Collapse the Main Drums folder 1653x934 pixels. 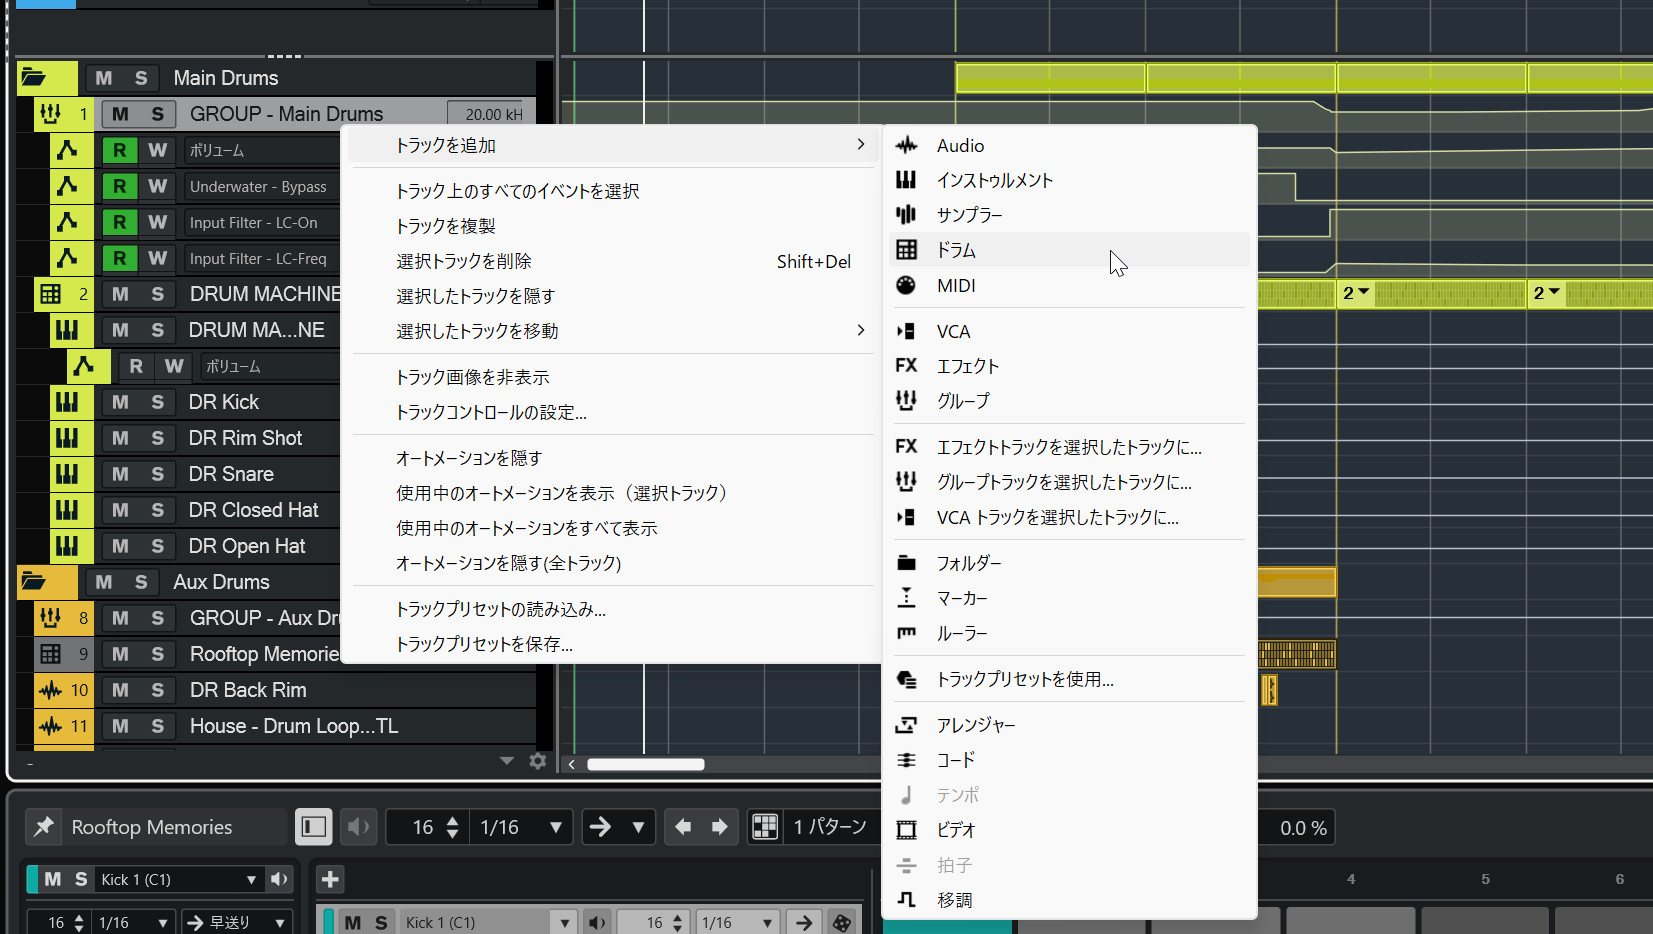[x=34, y=78]
